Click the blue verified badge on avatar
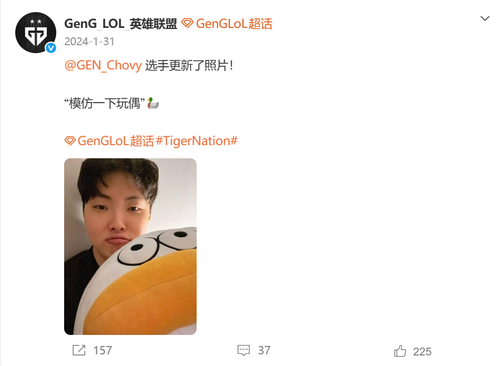Viewport: 500px width, 366px height. [51, 48]
